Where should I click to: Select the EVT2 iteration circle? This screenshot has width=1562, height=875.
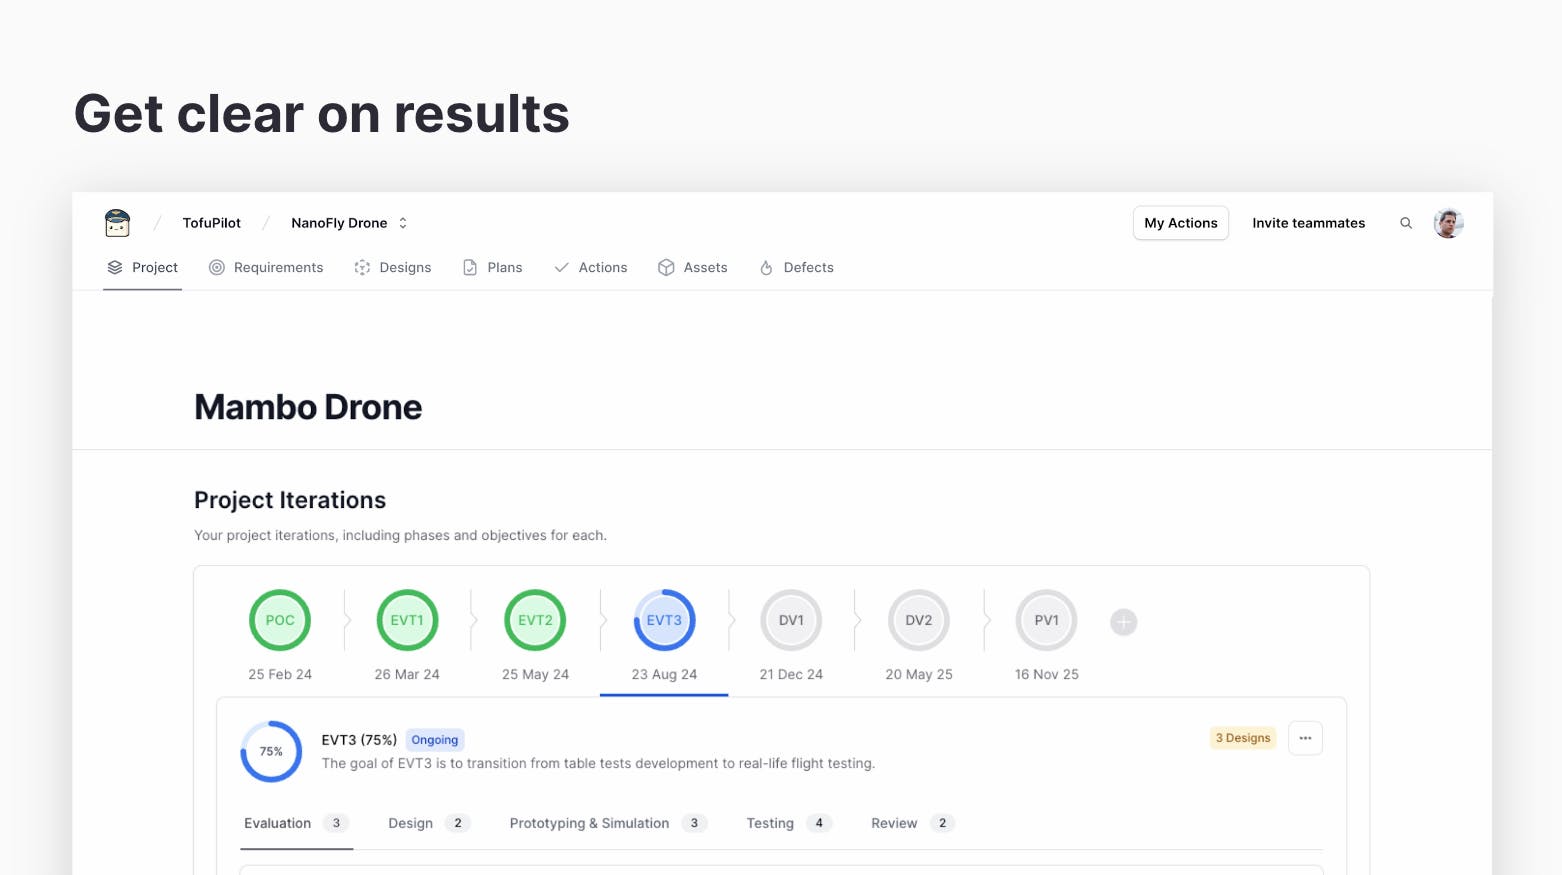tap(535, 620)
